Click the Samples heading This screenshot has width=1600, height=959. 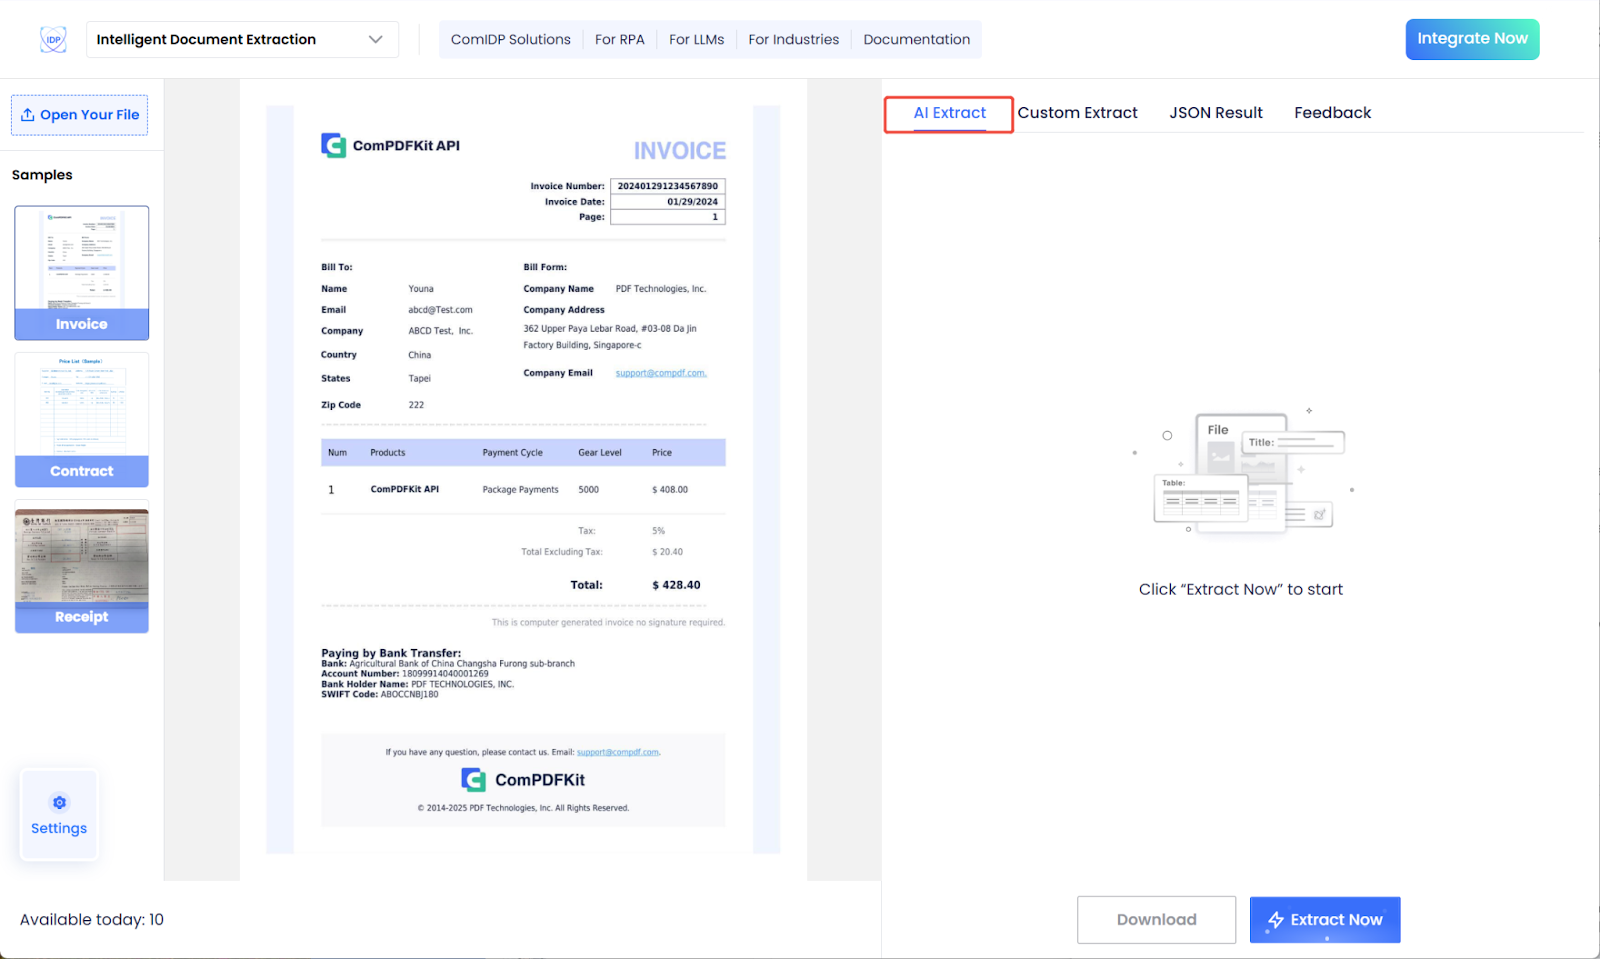click(x=42, y=175)
